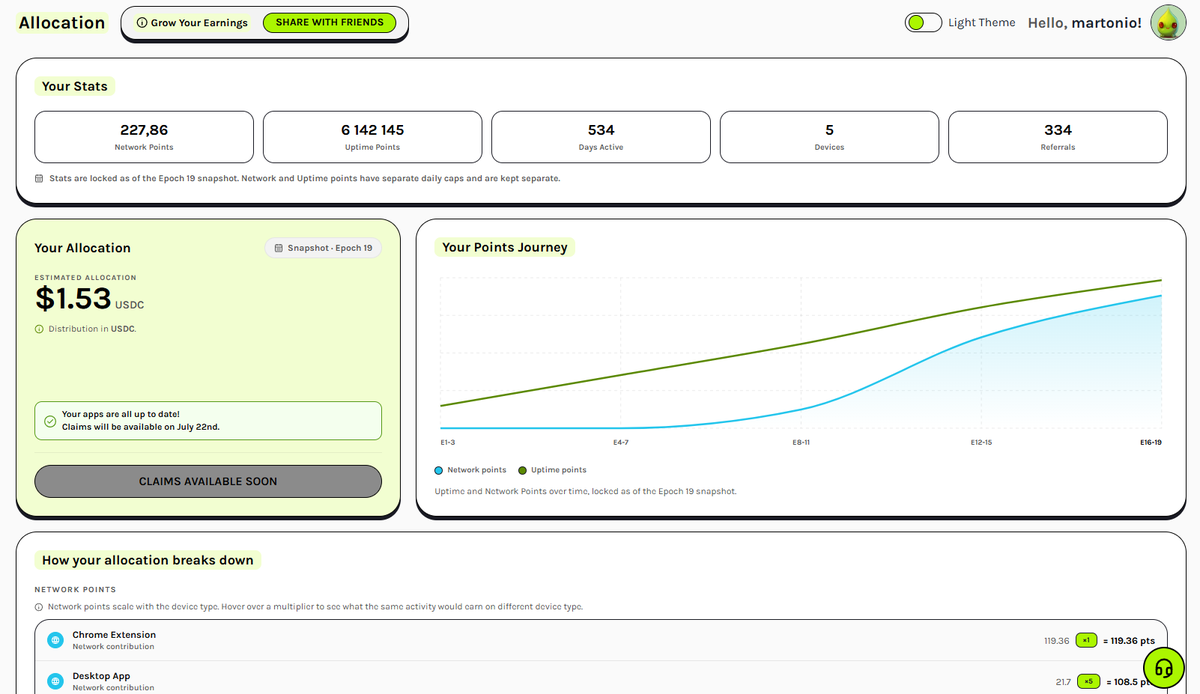Click the Chrome Extension globe icon
This screenshot has height=694, width=1200.
(x=55, y=640)
